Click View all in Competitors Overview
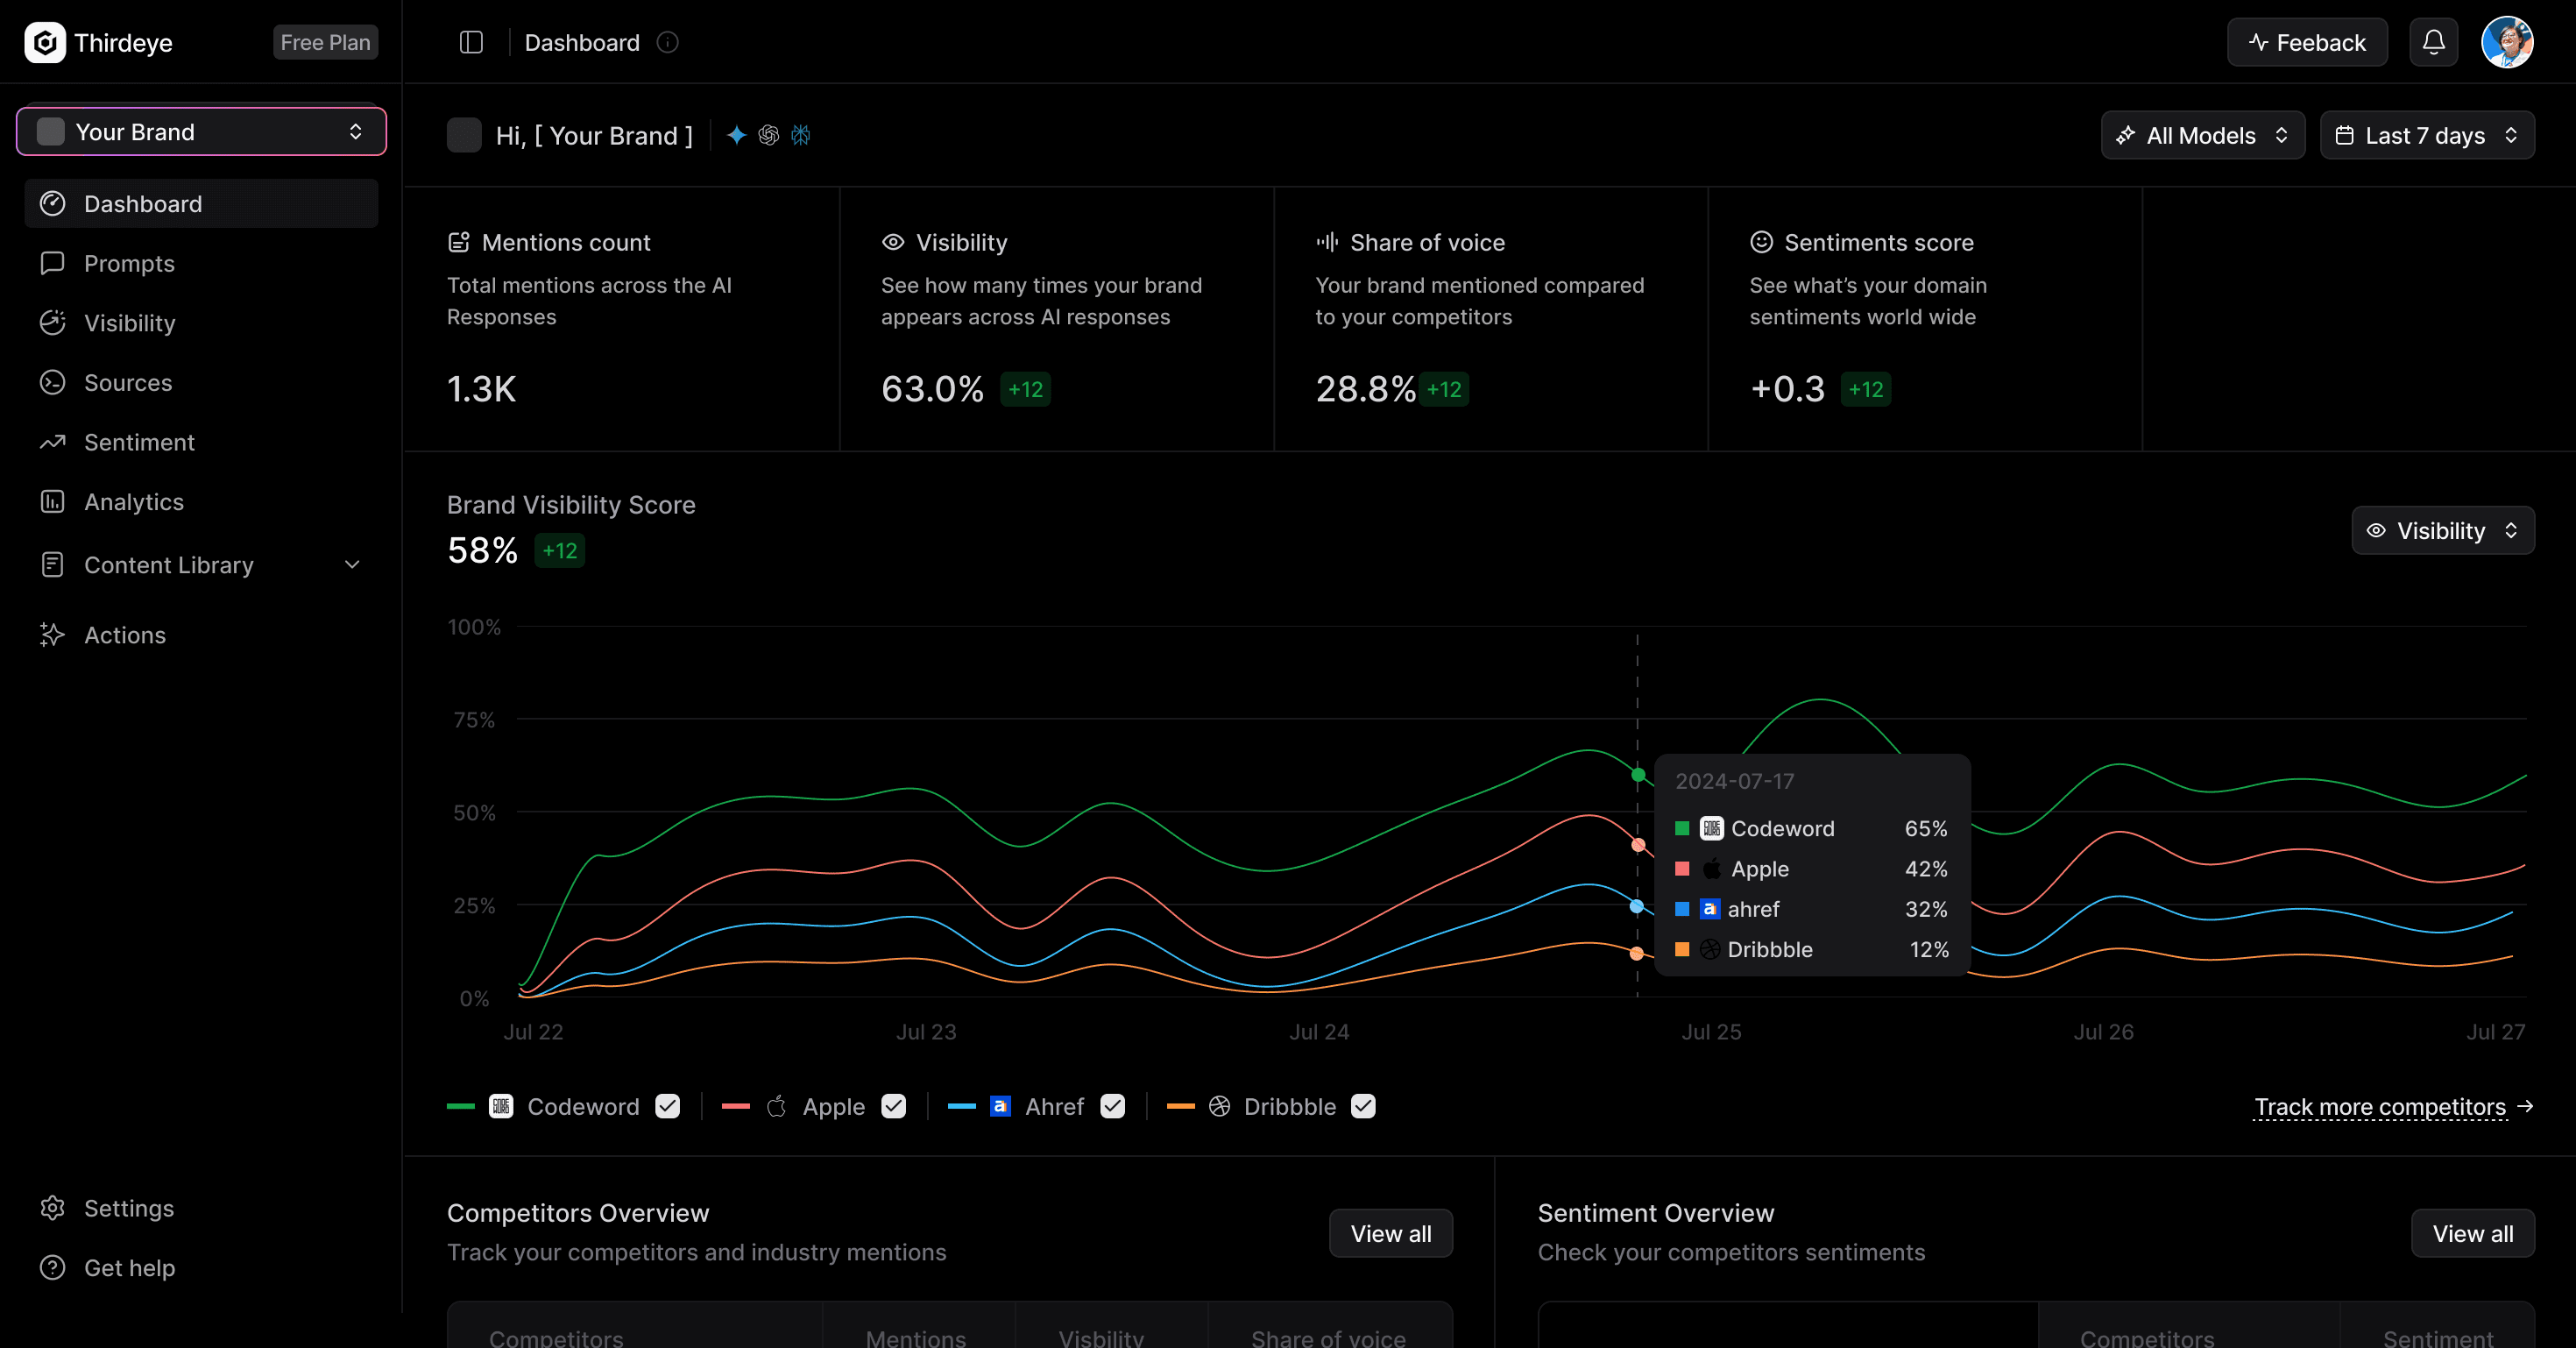The image size is (2576, 1348). tap(1390, 1233)
